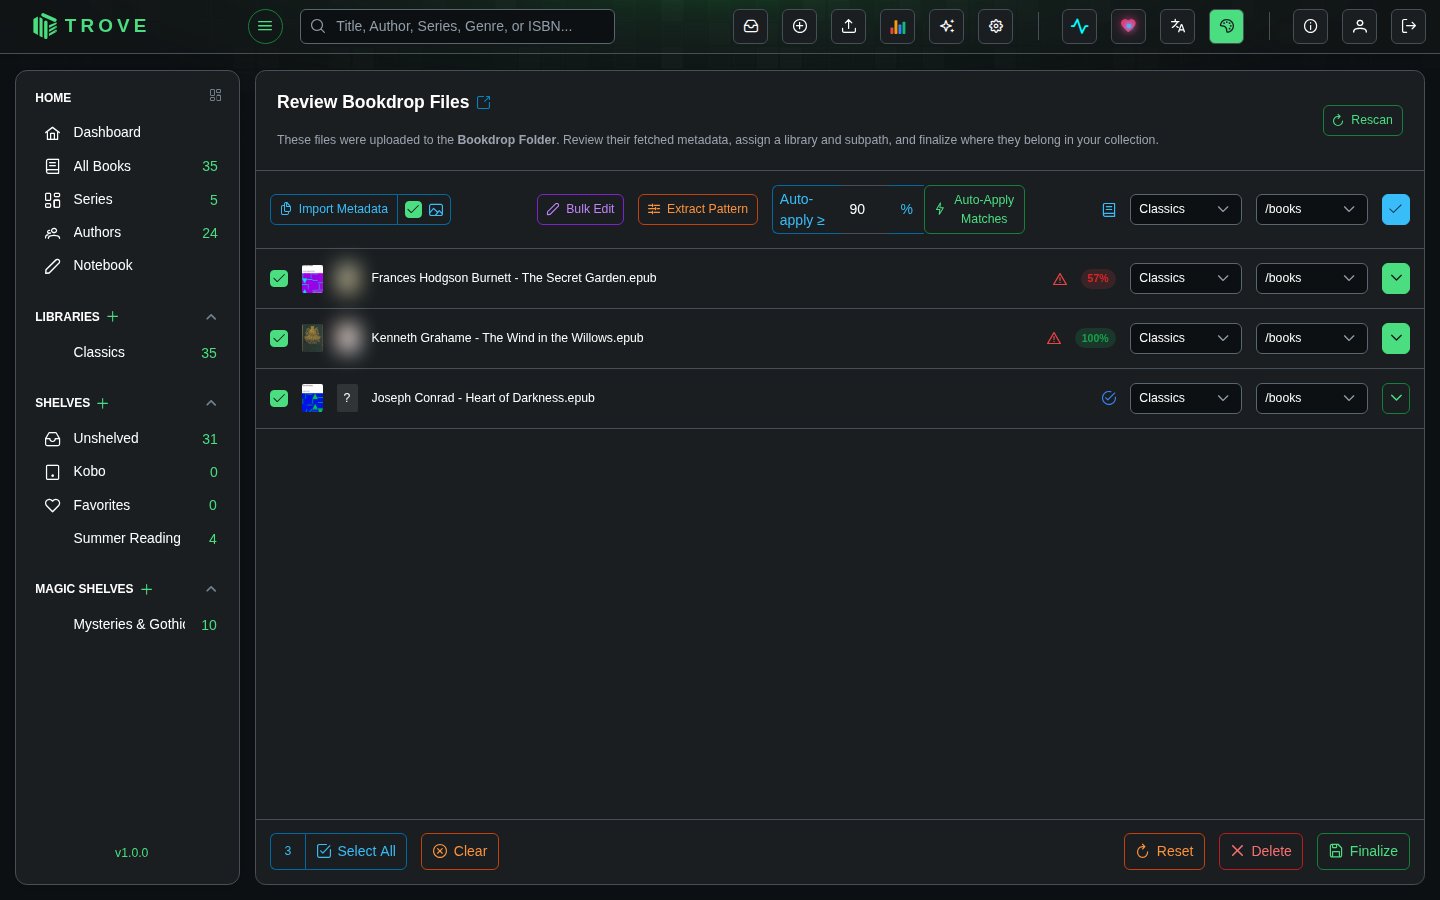Toggle the sidebar hamburger menu button
Image resolution: width=1440 pixels, height=900 pixels.
pyautogui.click(x=265, y=26)
